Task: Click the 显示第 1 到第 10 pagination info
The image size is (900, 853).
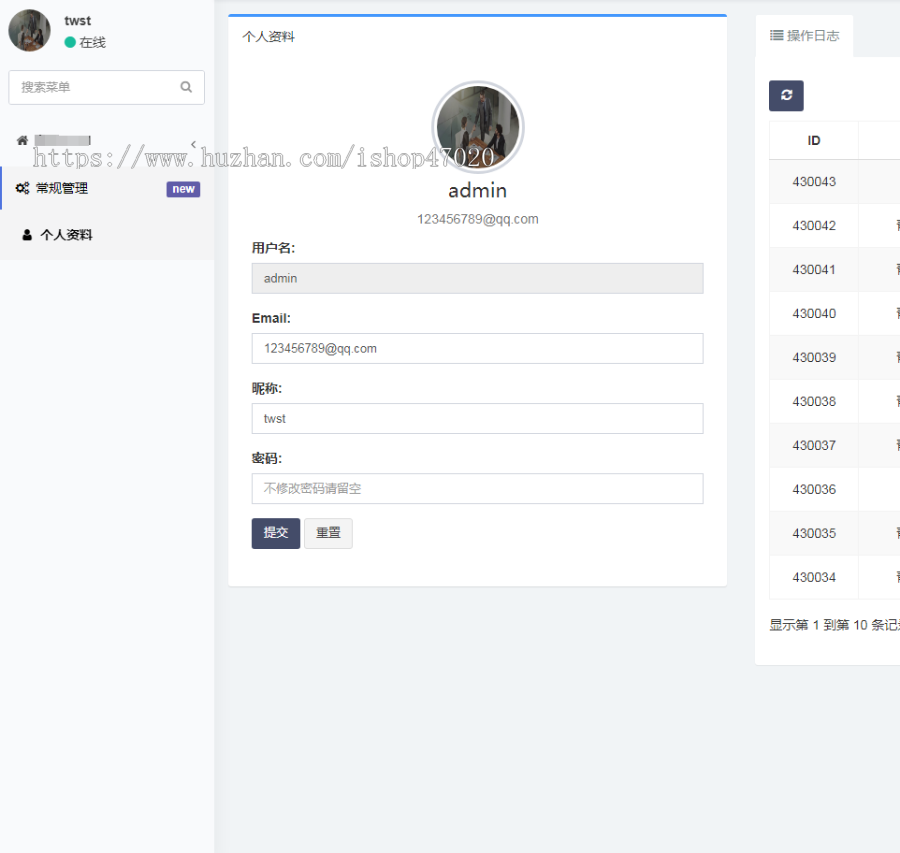Action: 835,625
